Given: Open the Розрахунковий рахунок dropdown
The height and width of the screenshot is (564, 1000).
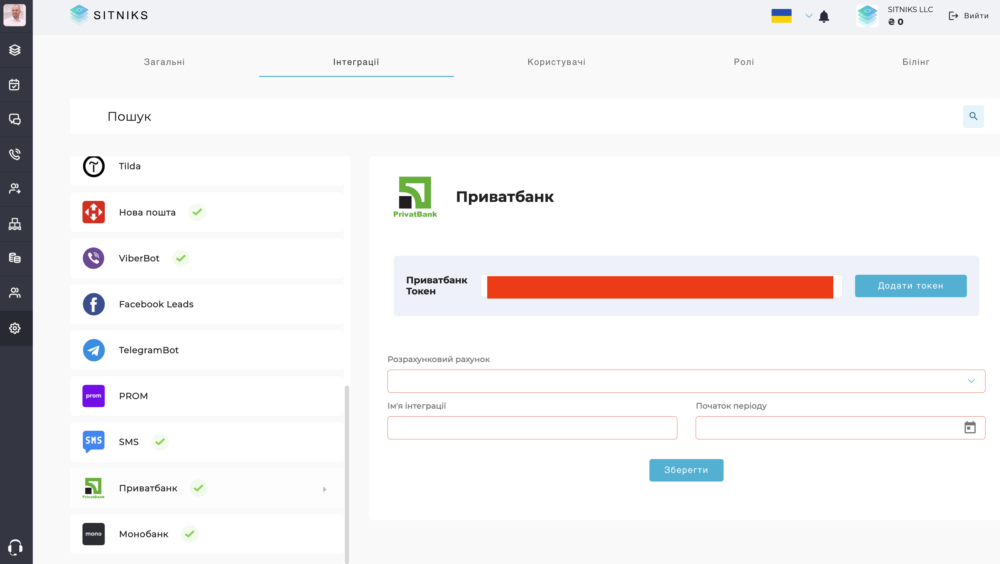Looking at the screenshot, I should (x=686, y=381).
